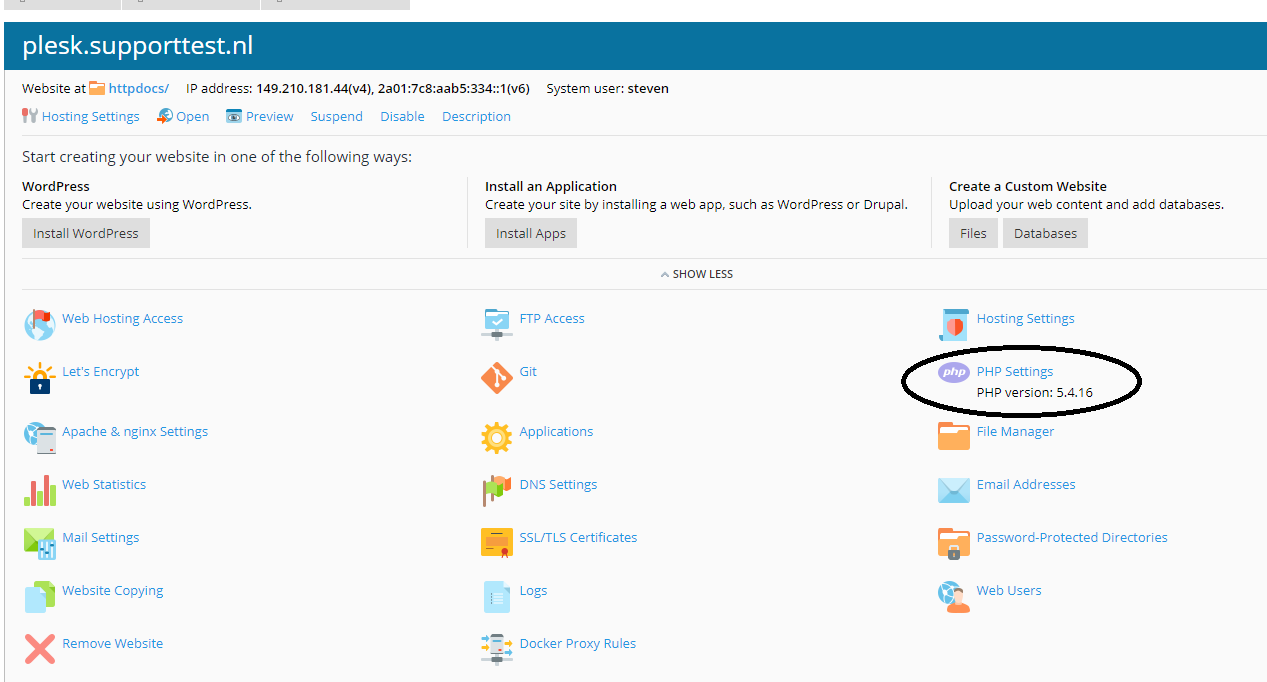The height and width of the screenshot is (682, 1267).
Task: Open the Web Hosting Access link
Action: pos(122,318)
